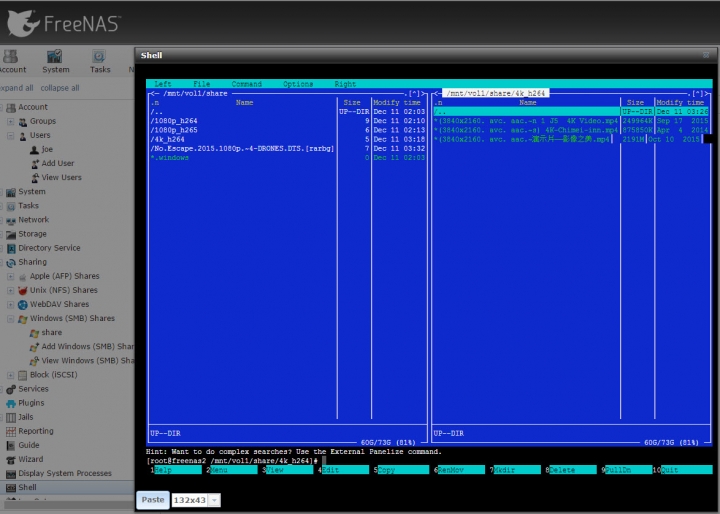Click the Plugins puzzle icon
The image size is (720, 514).
click(11, 404)
